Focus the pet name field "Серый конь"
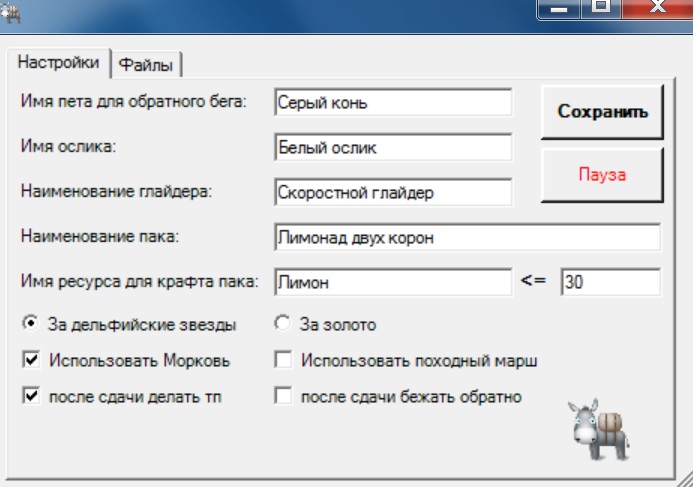The width and height of the screenshot is (694, 487). coord(392,103)
